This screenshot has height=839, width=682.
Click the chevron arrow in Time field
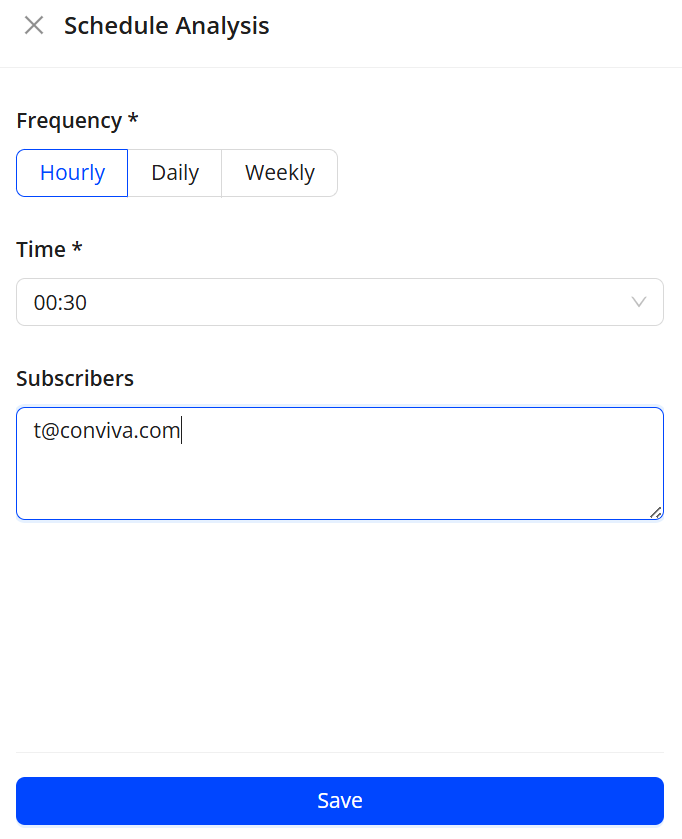tap(640, 302)
